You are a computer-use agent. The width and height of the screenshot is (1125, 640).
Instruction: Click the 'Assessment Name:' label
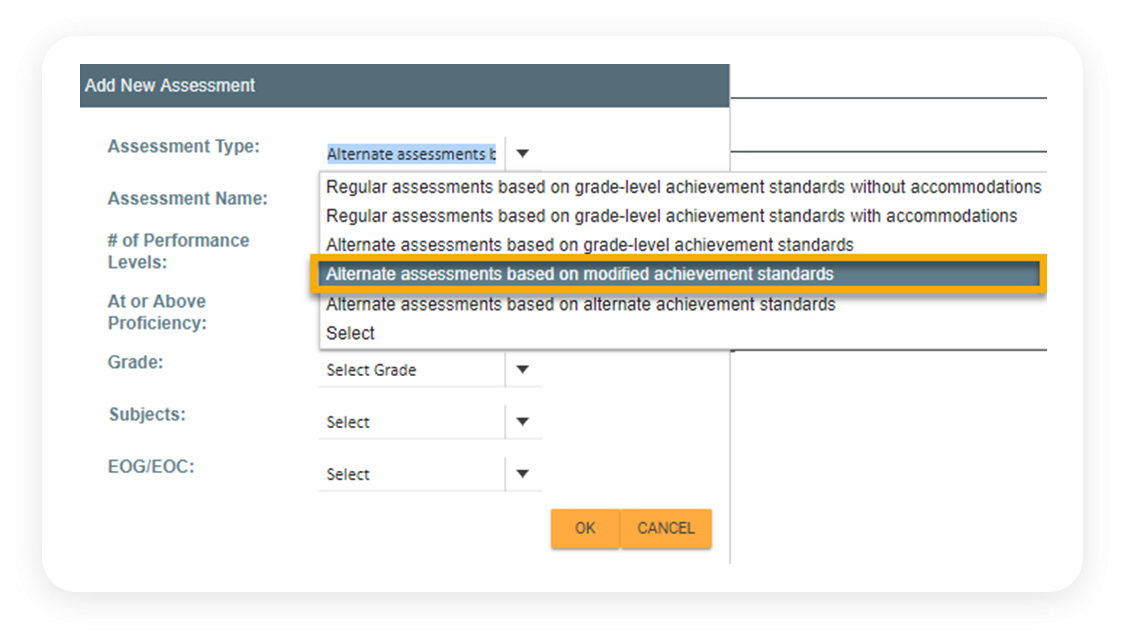[x=188, y=199]
